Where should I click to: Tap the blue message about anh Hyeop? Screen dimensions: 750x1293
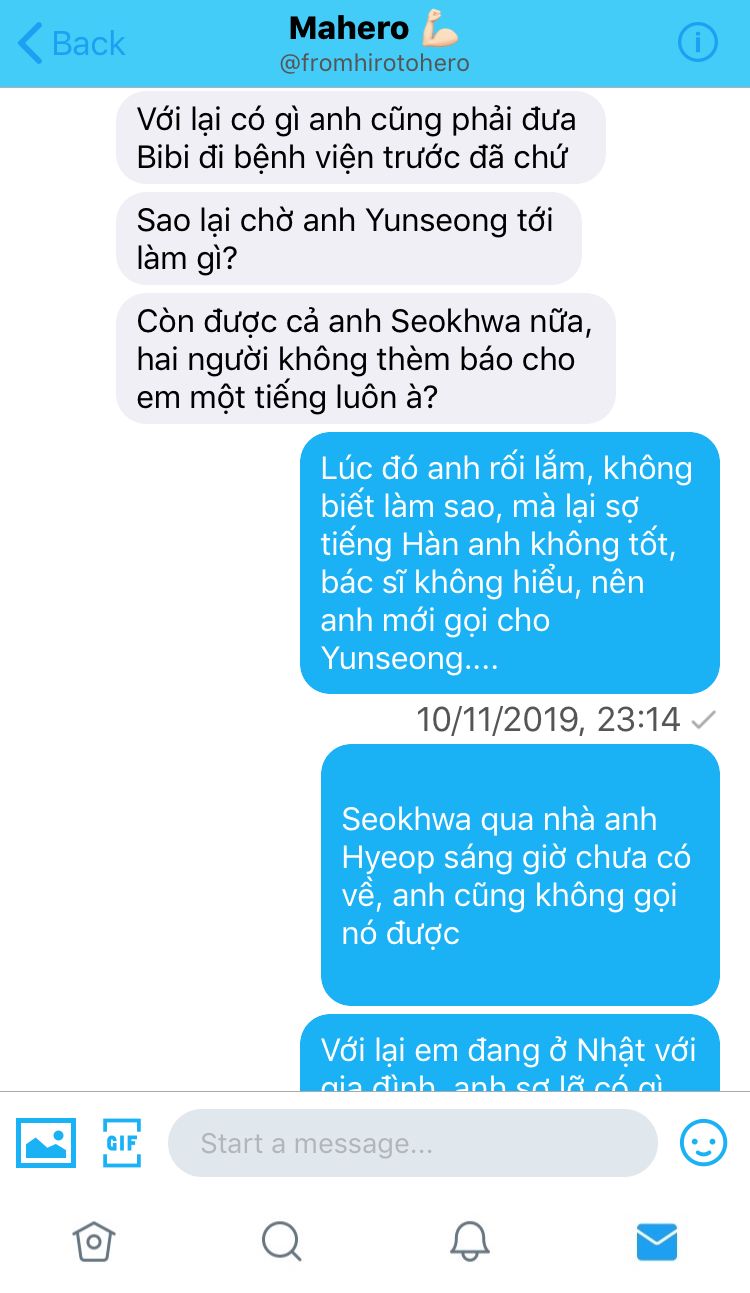click(x=520, y=875)
